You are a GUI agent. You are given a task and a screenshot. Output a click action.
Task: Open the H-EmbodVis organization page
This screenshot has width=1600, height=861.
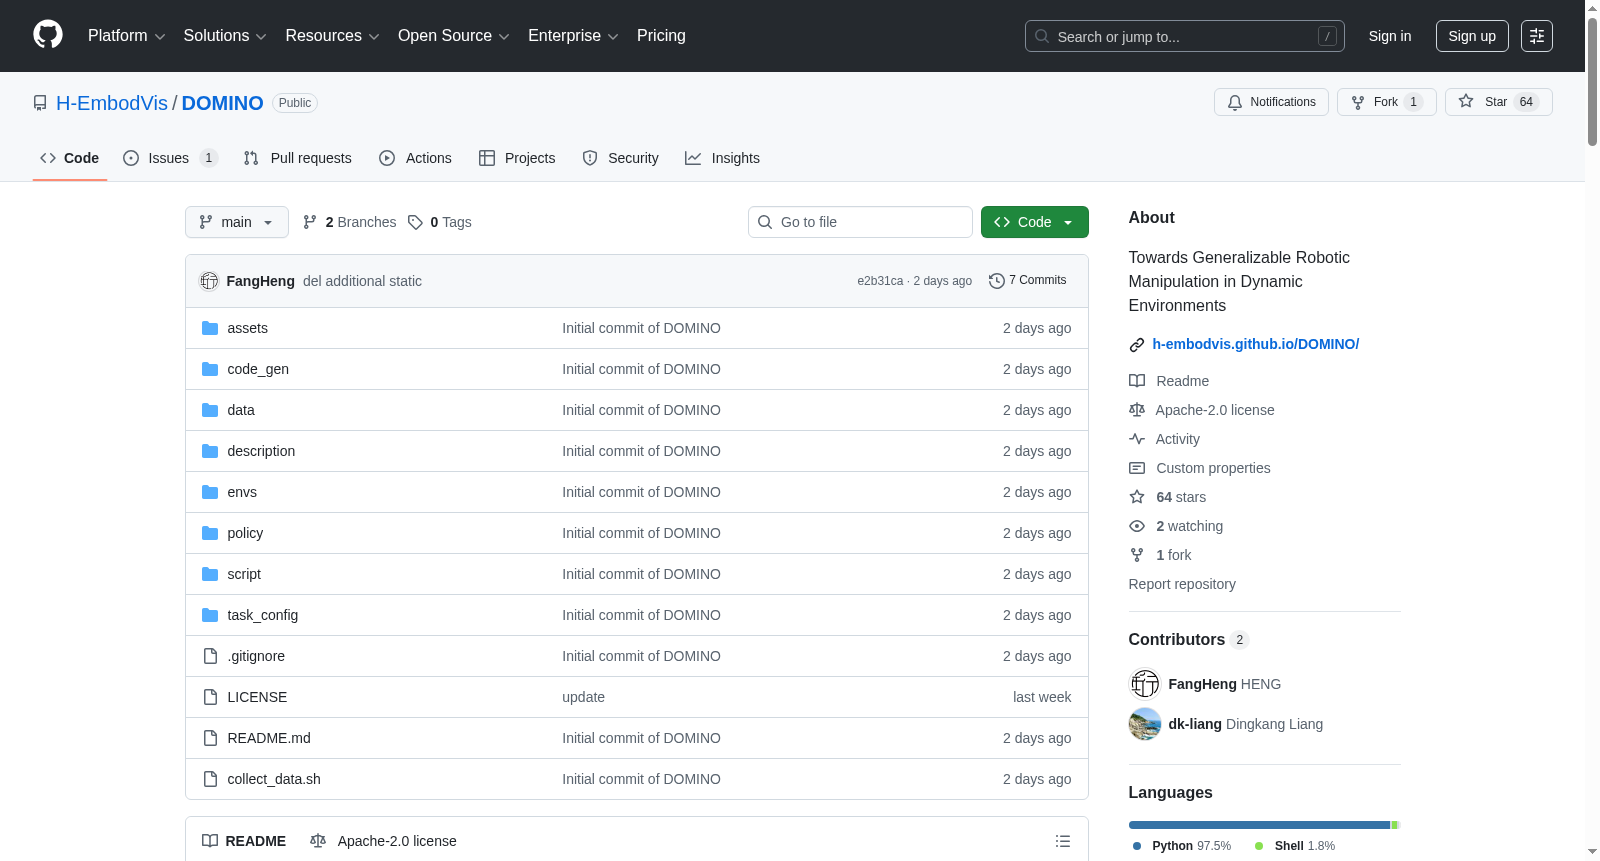[112, 103]
